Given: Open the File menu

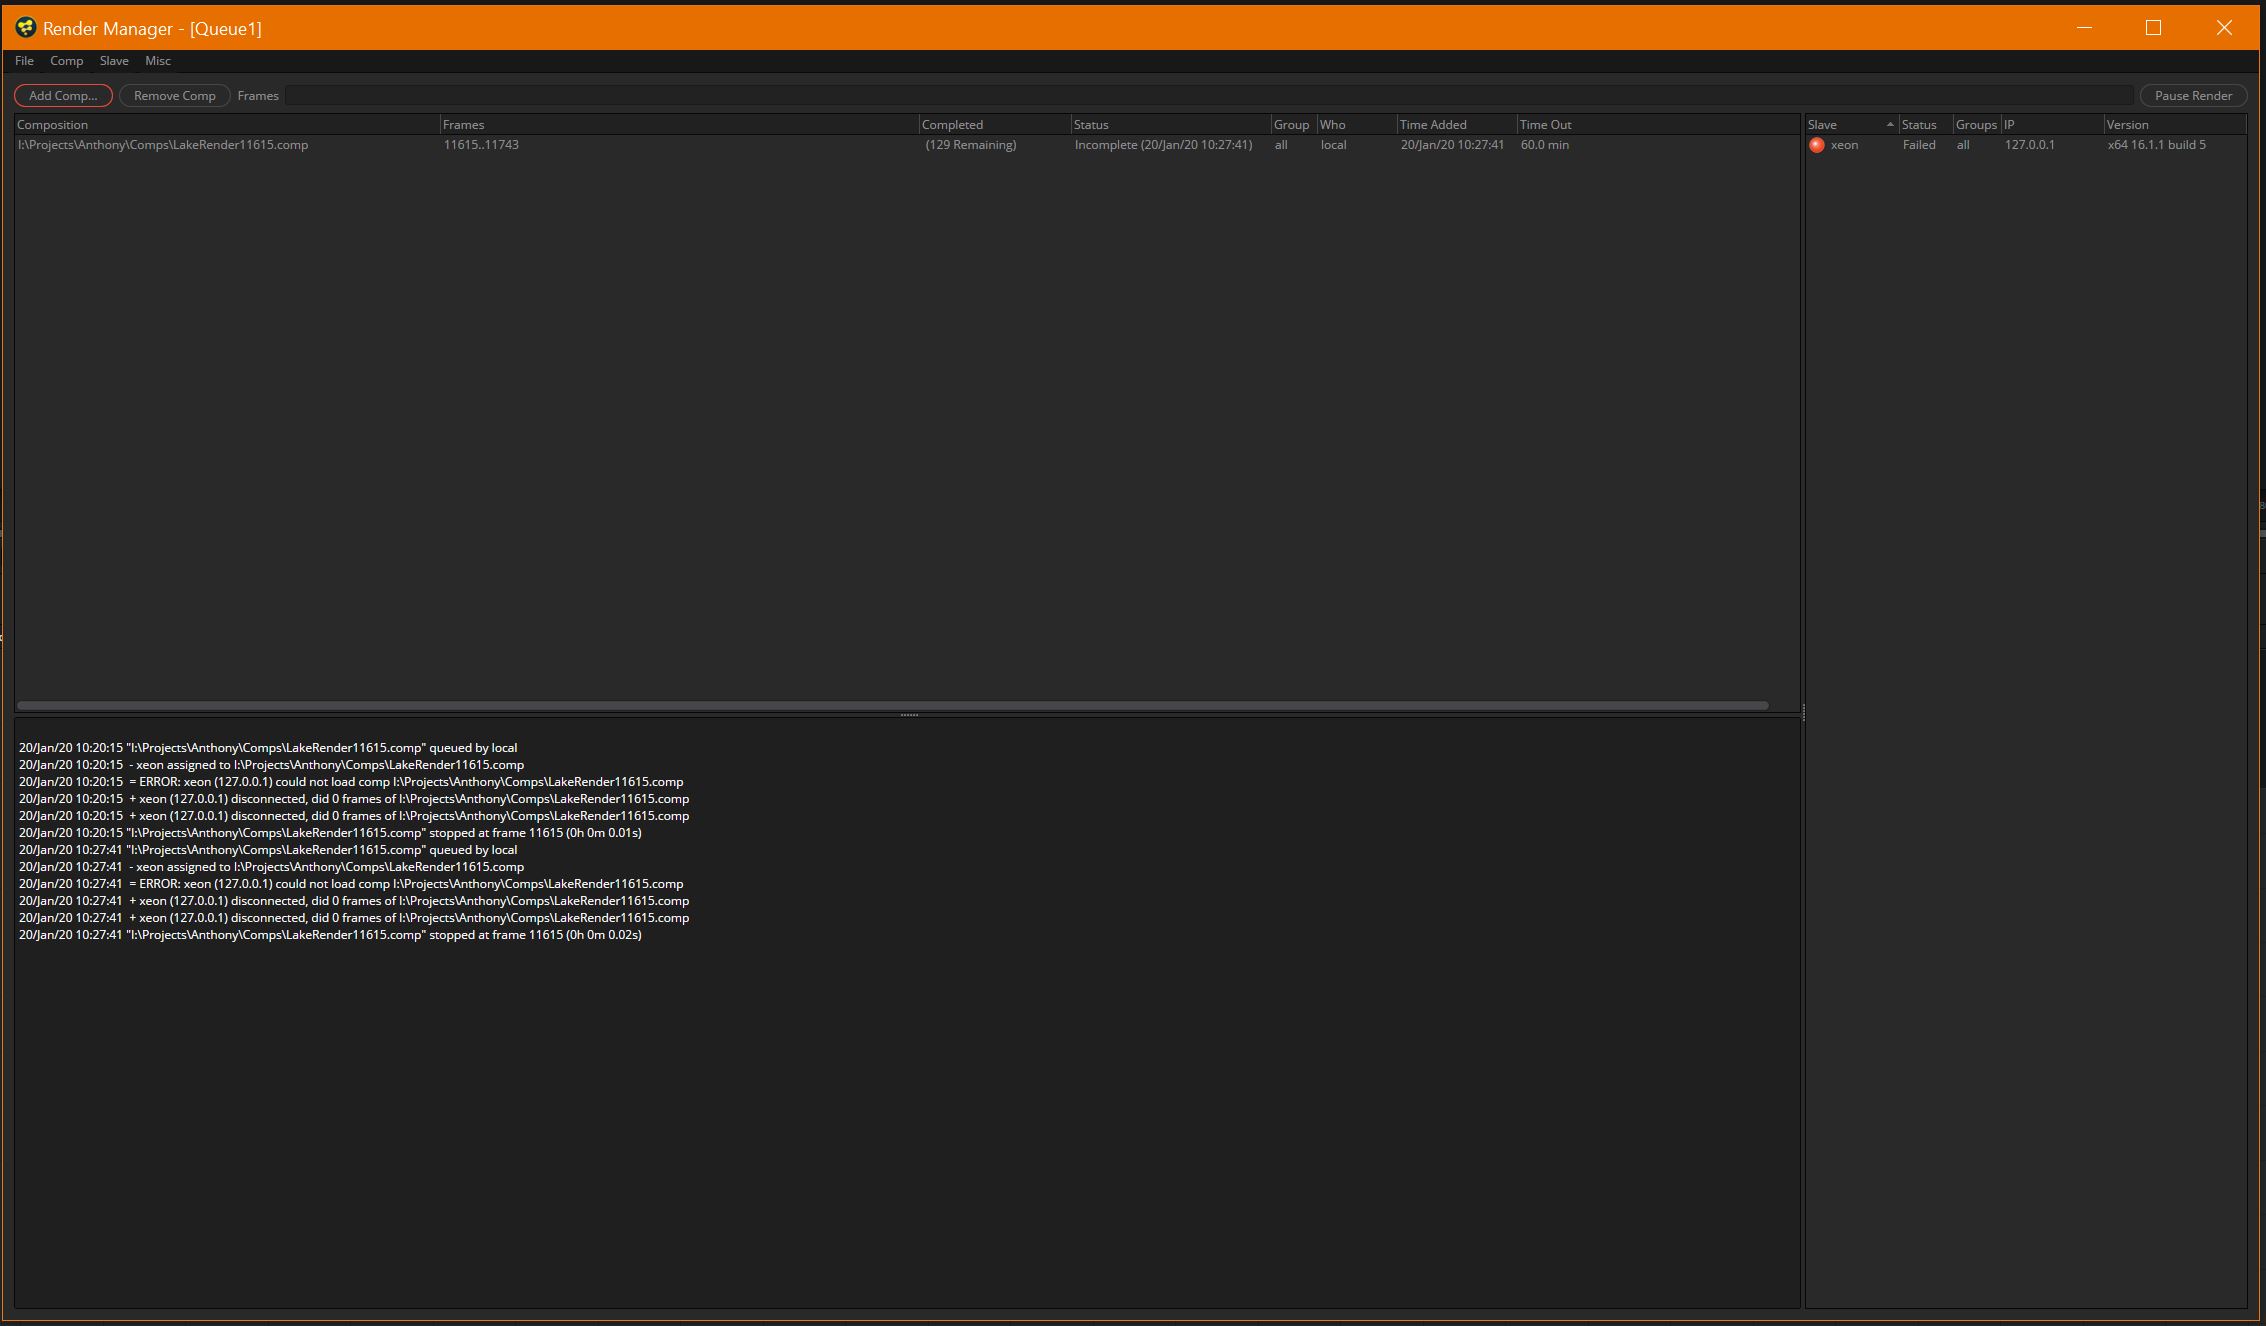Looking at the screenshot, I should [24, 61].
